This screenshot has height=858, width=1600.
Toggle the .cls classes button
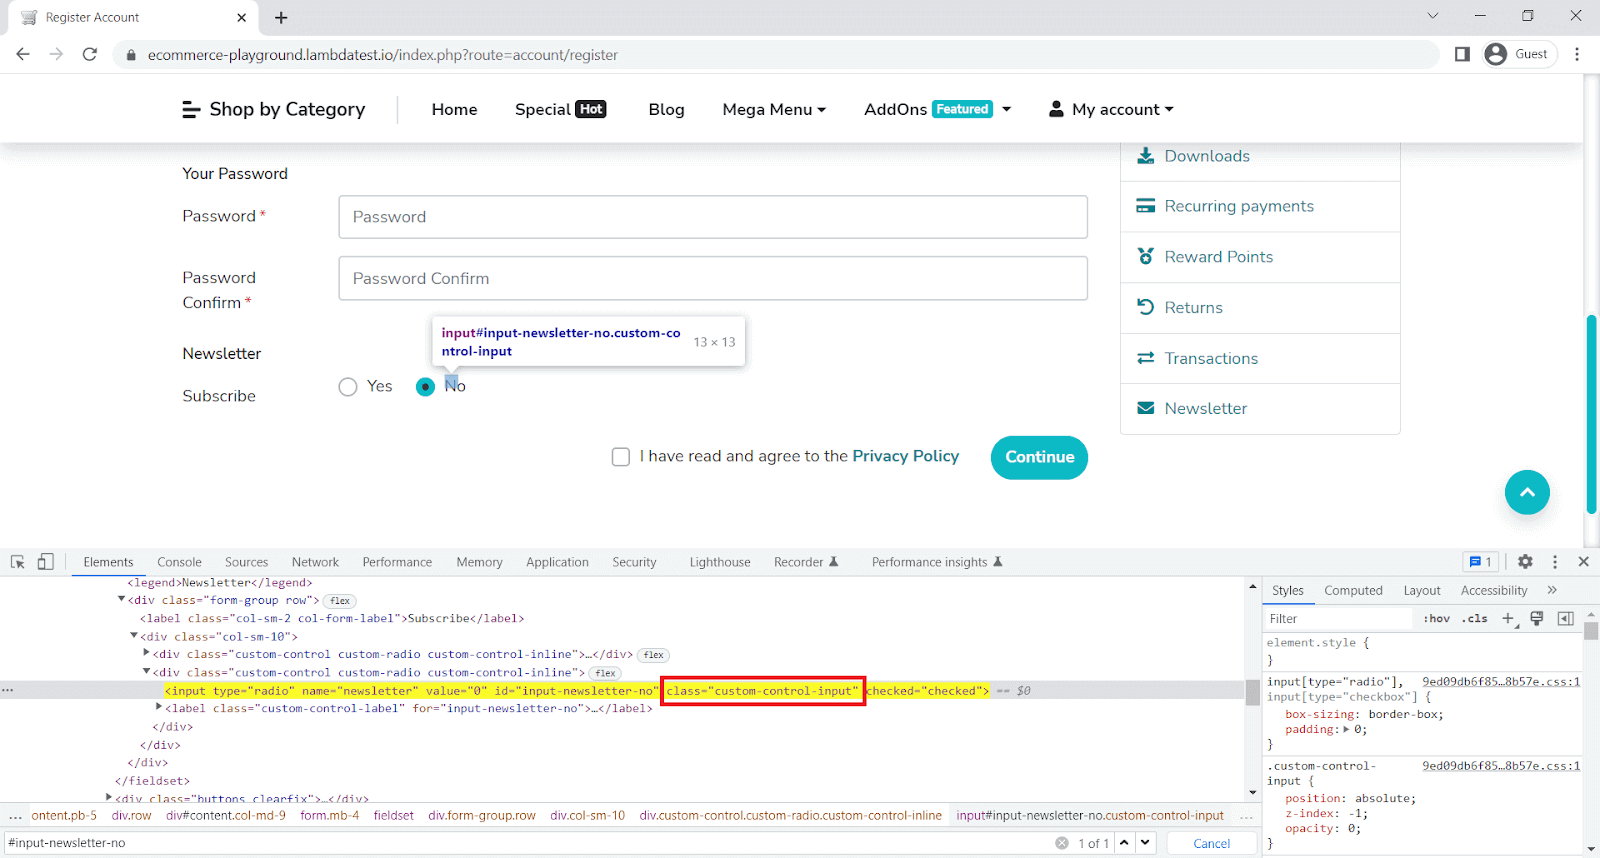click(1474, 619)
